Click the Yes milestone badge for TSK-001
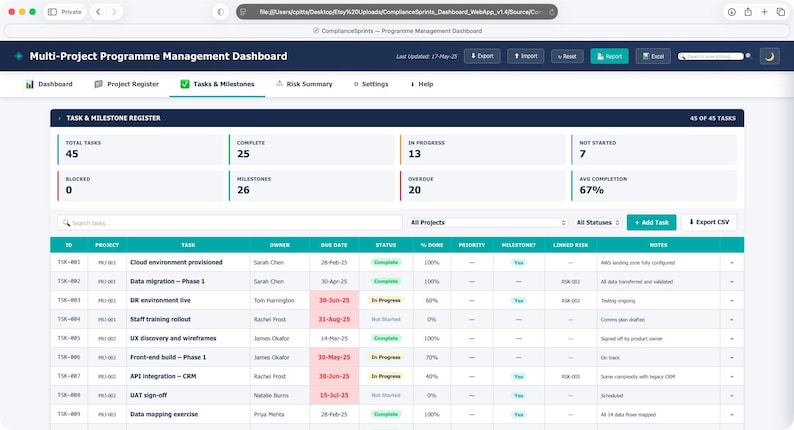Viewport: 794px width, 430px height. (519, 263)
